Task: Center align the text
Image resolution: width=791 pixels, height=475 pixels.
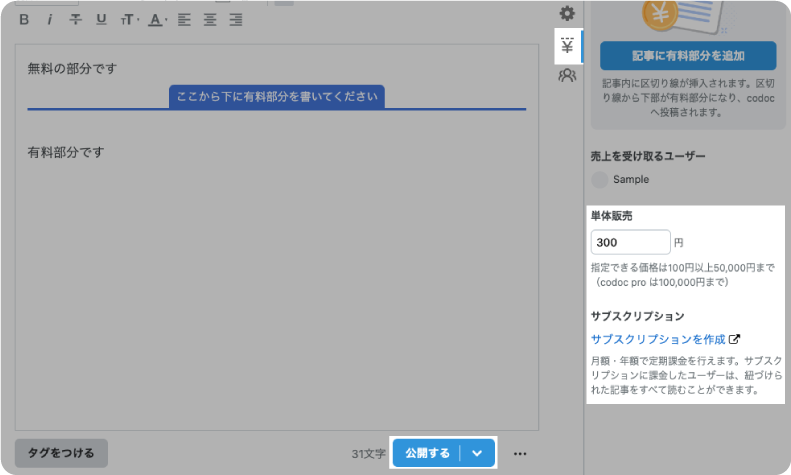Action: coord(210,19)
